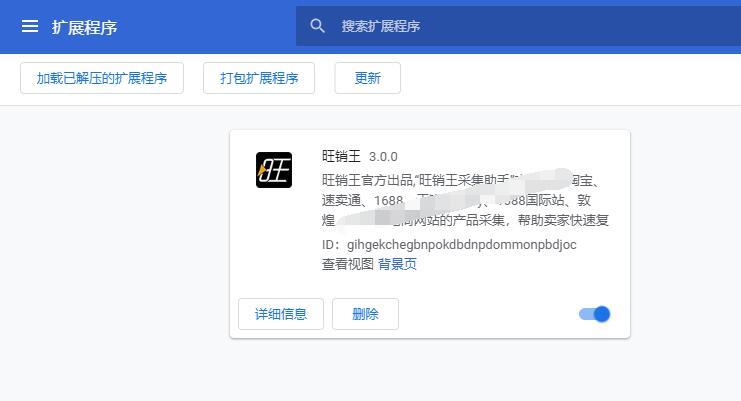Click the 旺销王 extension logo icon
The width and height of the screenshot is (741, 401).
pos(274,170)
